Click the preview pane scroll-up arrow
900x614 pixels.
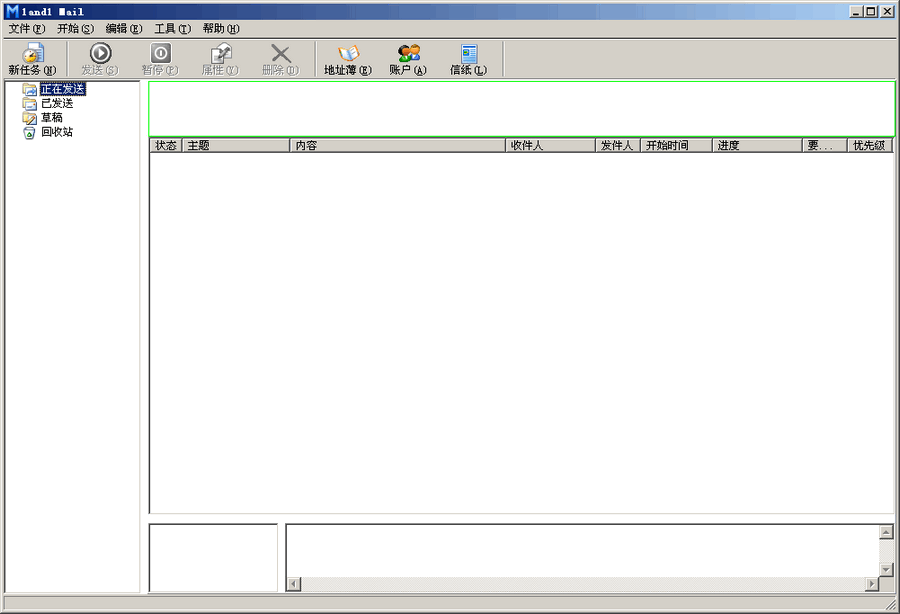(x=886, y=531)
